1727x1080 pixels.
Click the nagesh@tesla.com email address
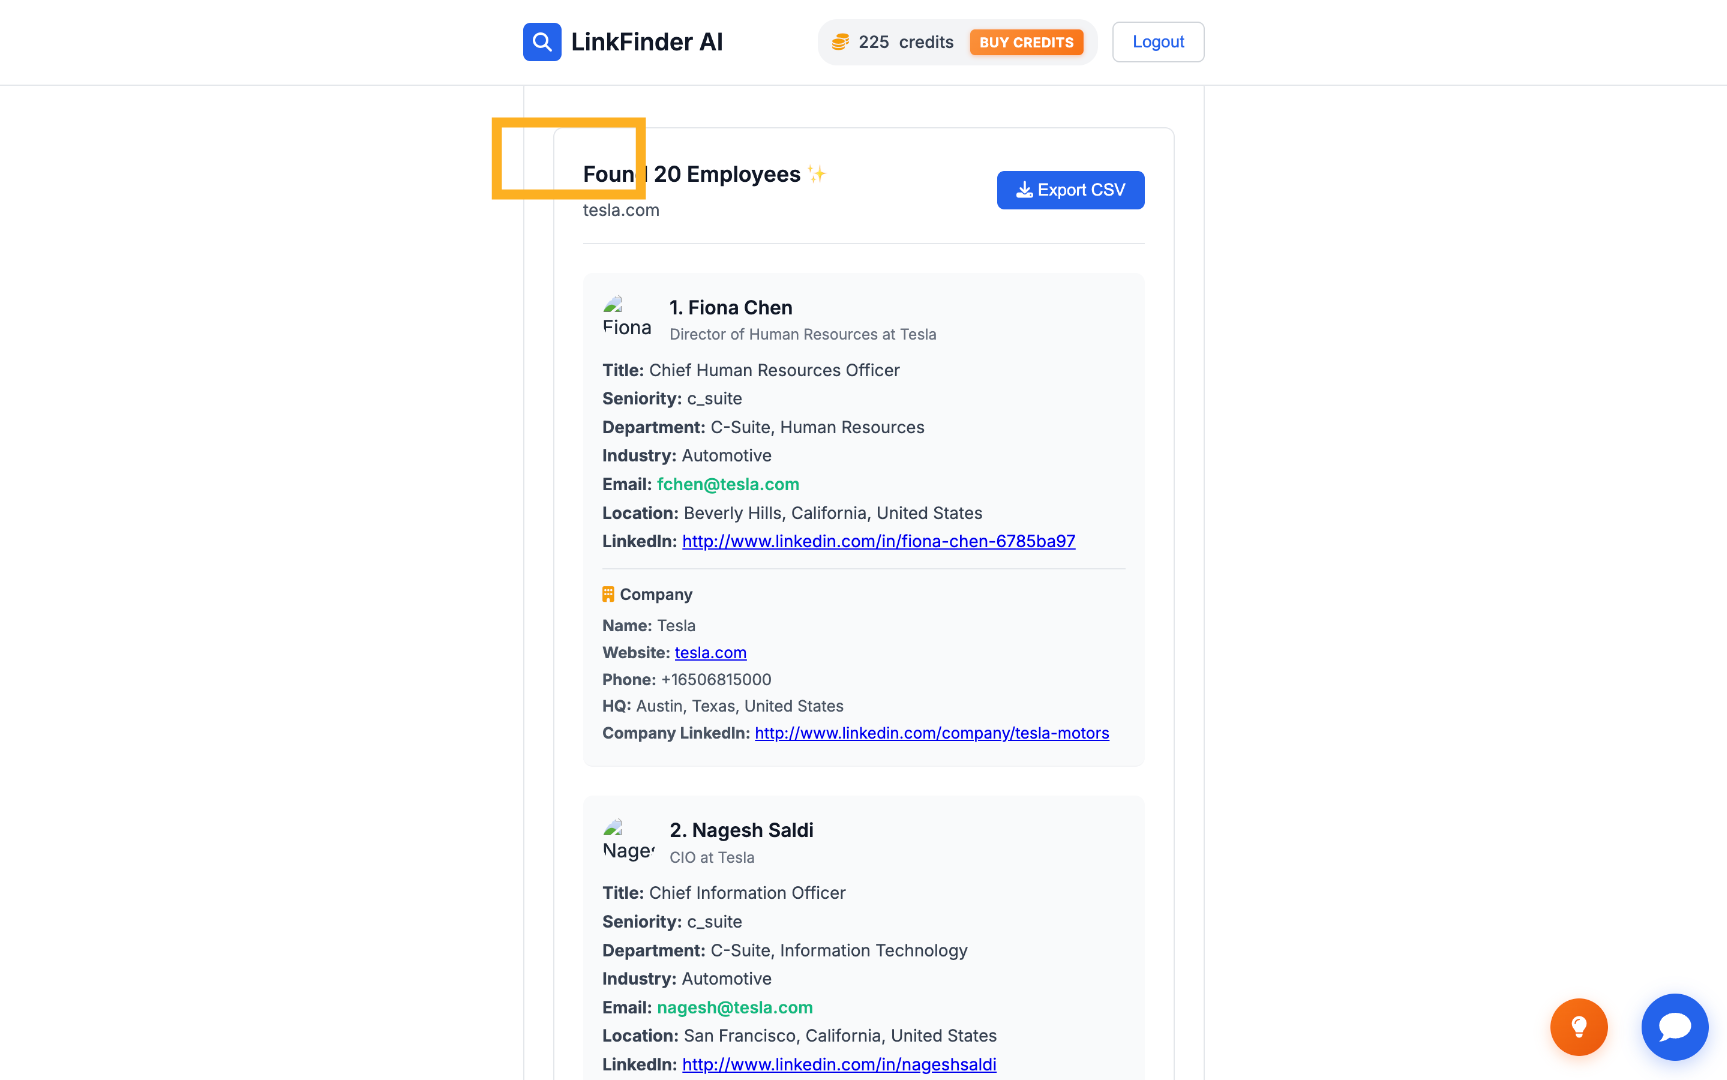735,1007
